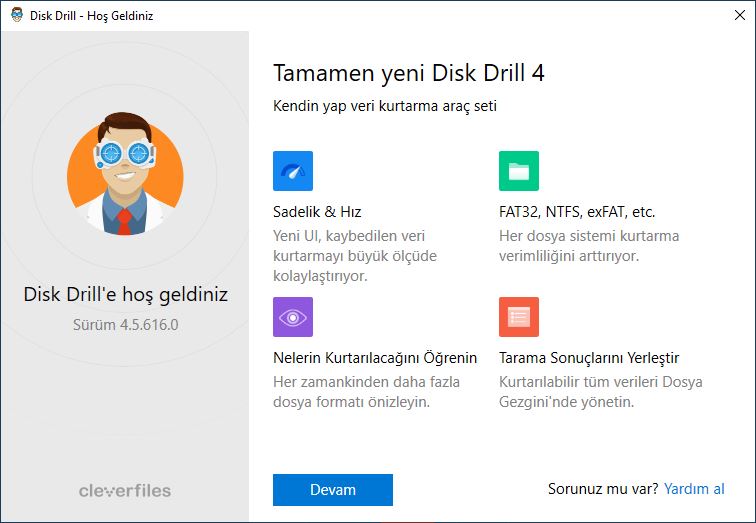Click the 'FAT32, NTFS, exFAT, etc.' title
The image size is (756, 523).
click(577, 212)
